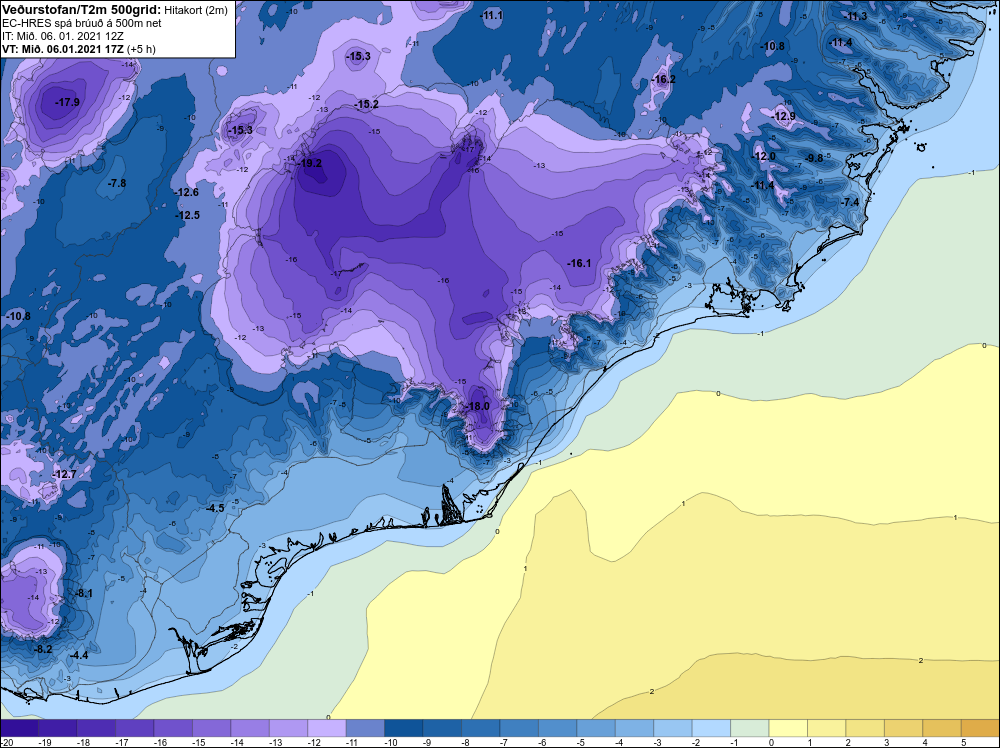Select the 'EC-HRES spá brúuð á 500m net' line

click(82, 23)
